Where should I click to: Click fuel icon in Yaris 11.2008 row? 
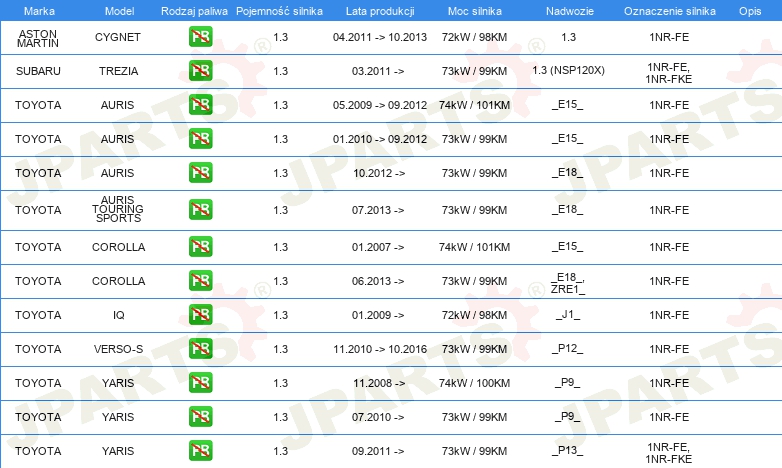(200, 382)
